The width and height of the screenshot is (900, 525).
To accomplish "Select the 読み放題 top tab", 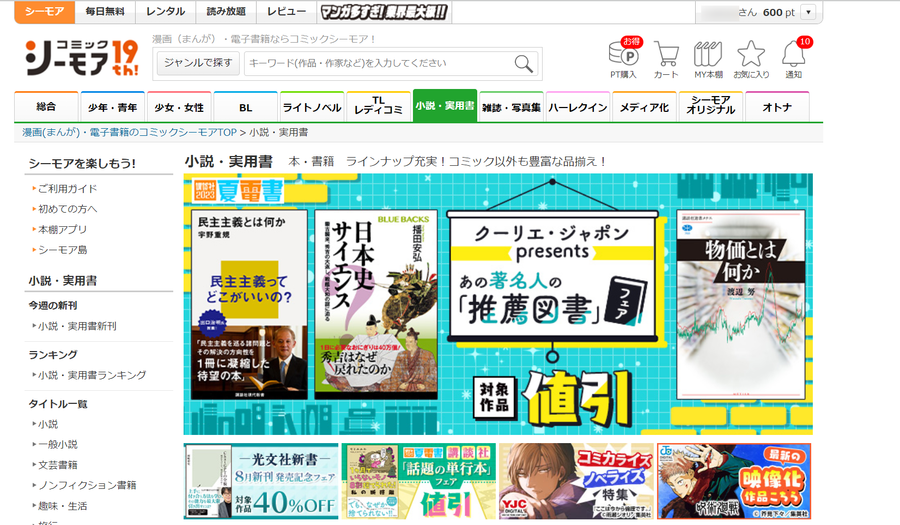I will (x=226, y=11).
